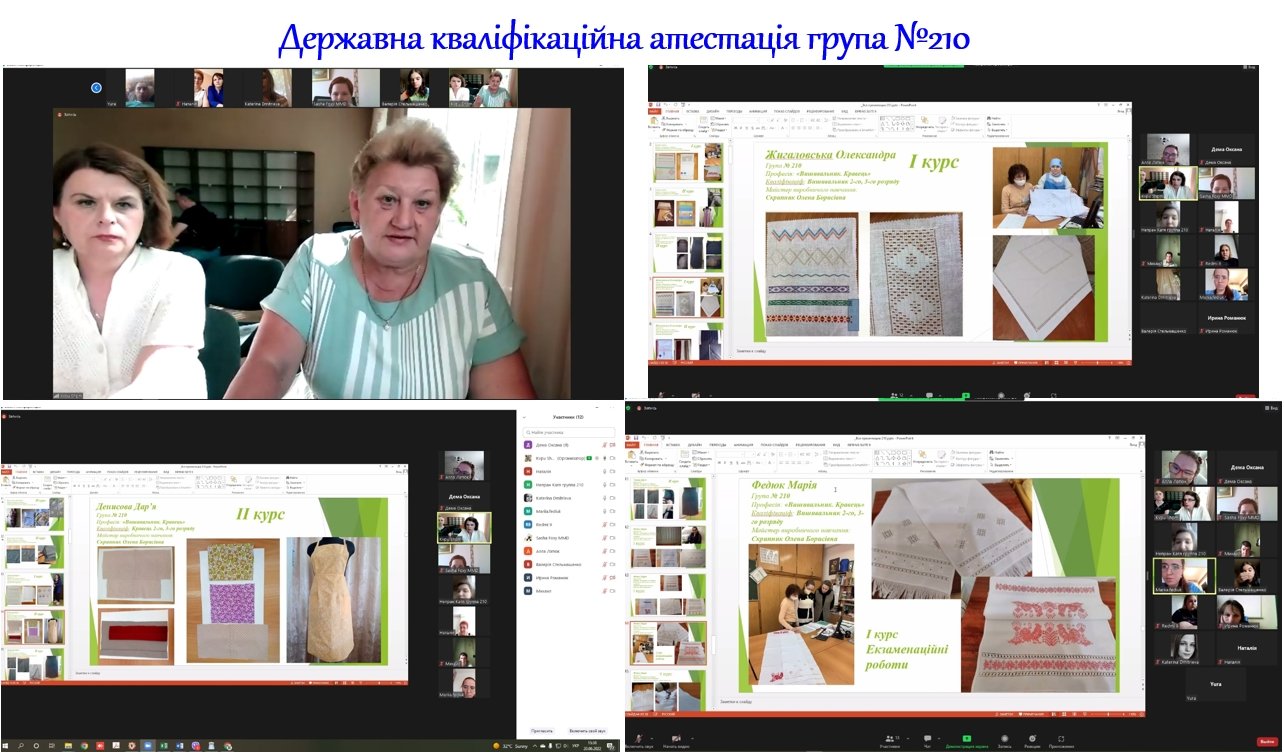Click taskbar search magnifier icon
1284x752 pixels.
pyautogui.click(x=20, y=744)
